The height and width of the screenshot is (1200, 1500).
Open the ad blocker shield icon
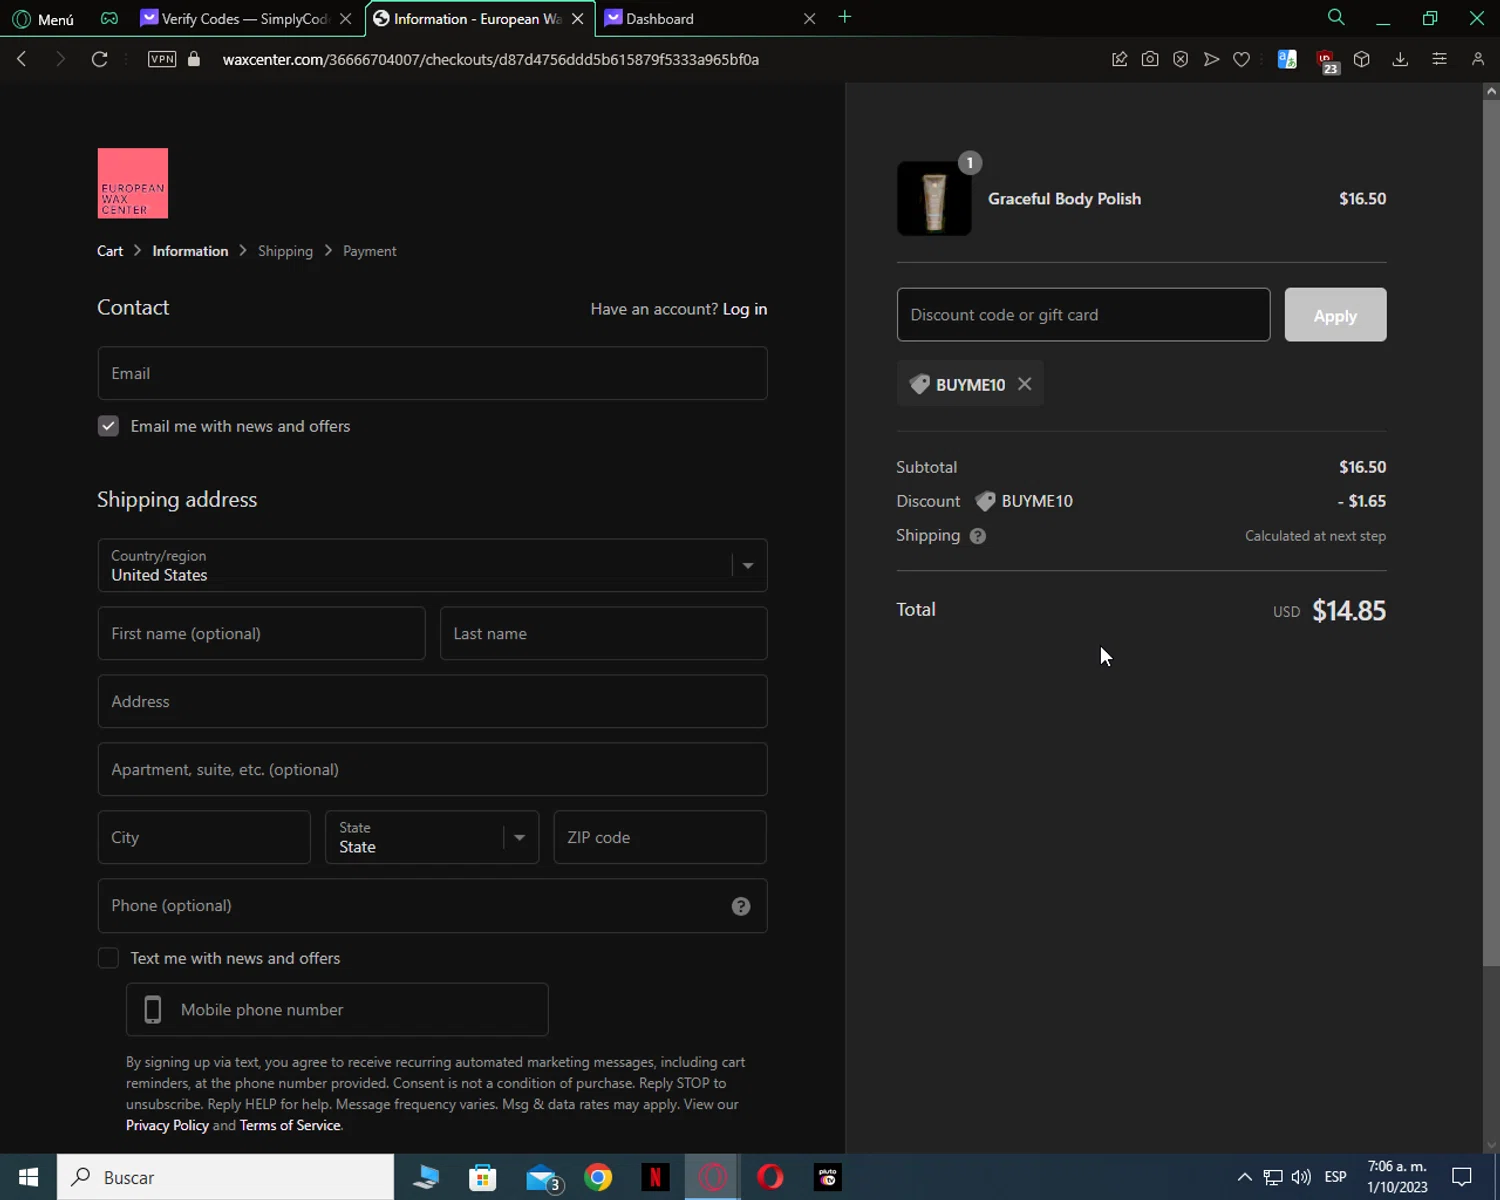click(1181, 59)
